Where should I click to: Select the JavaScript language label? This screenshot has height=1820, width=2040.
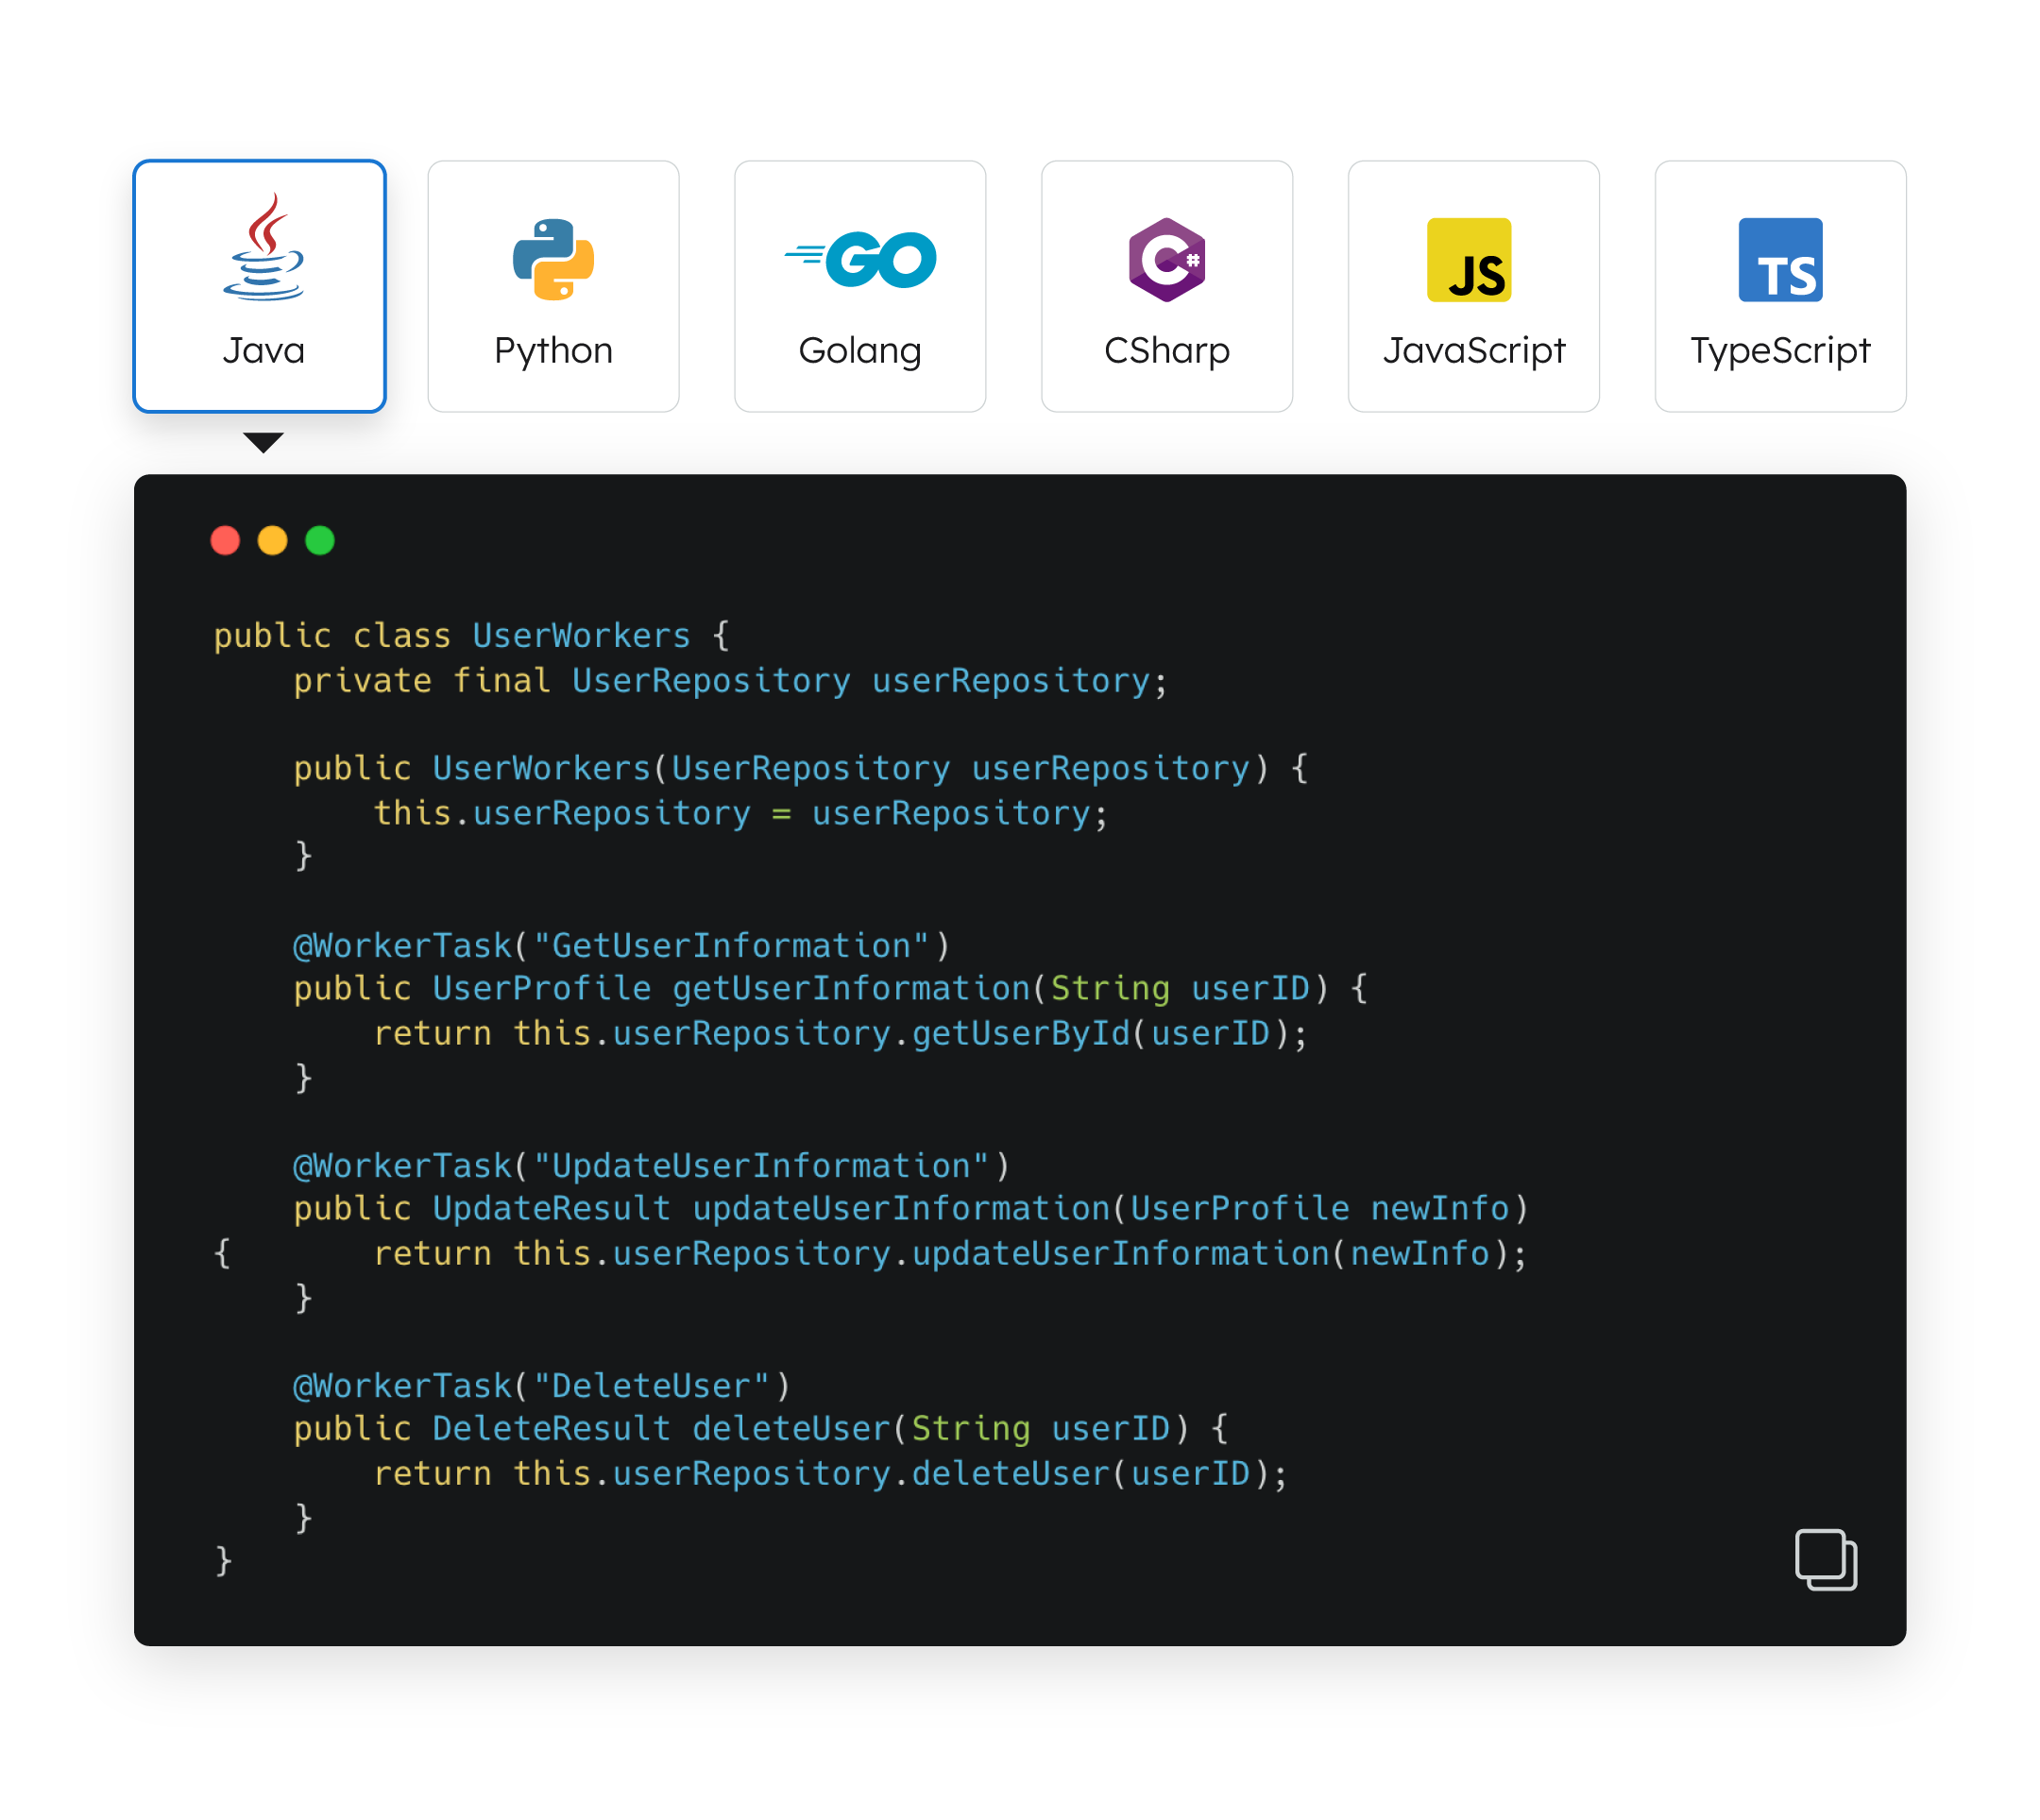pos(1473,351)
